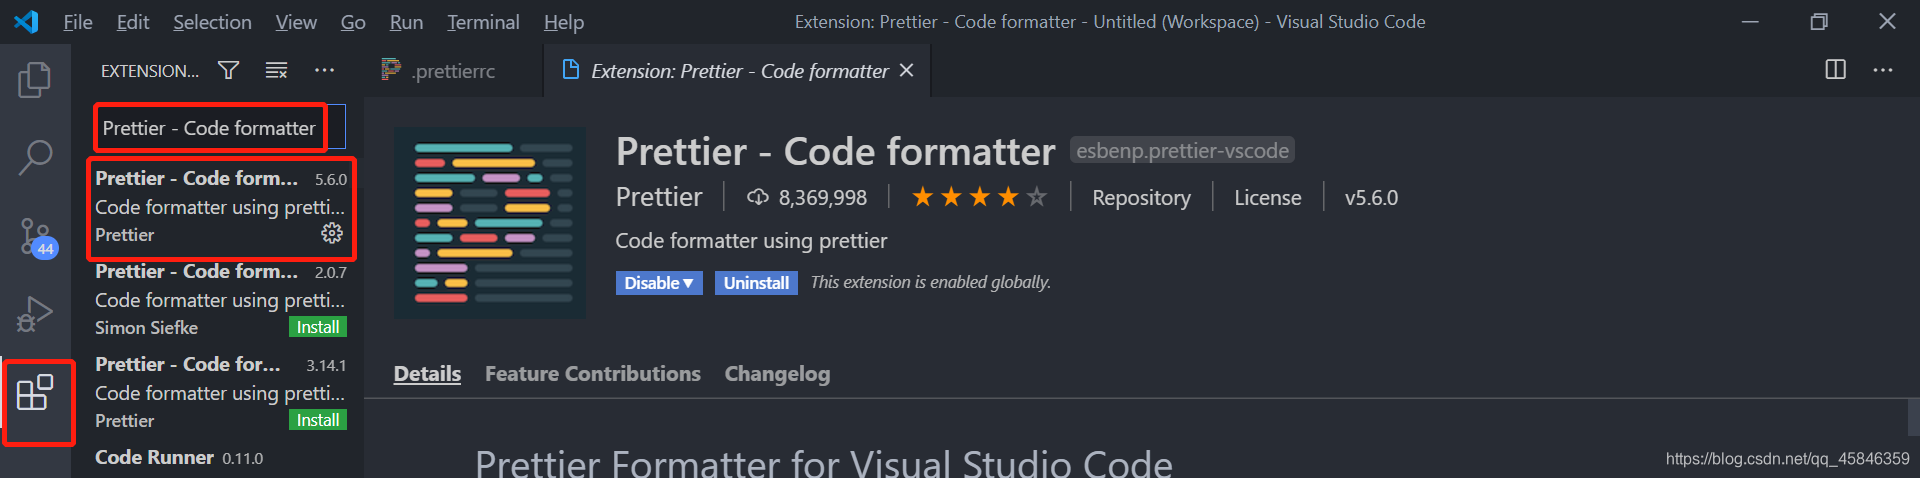1920x478 pixels.
Task: Select installed Prettier 5.6.0 list entry
Action: 220,207
